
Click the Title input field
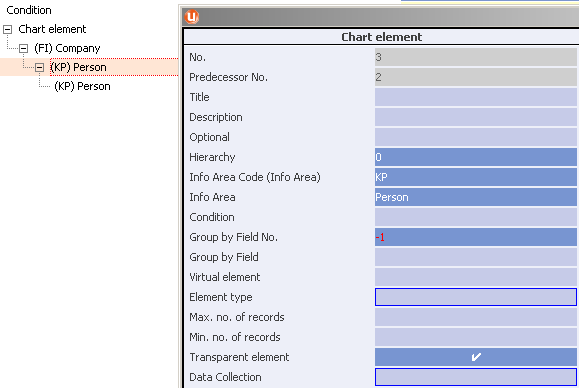(x=476, y=97)
